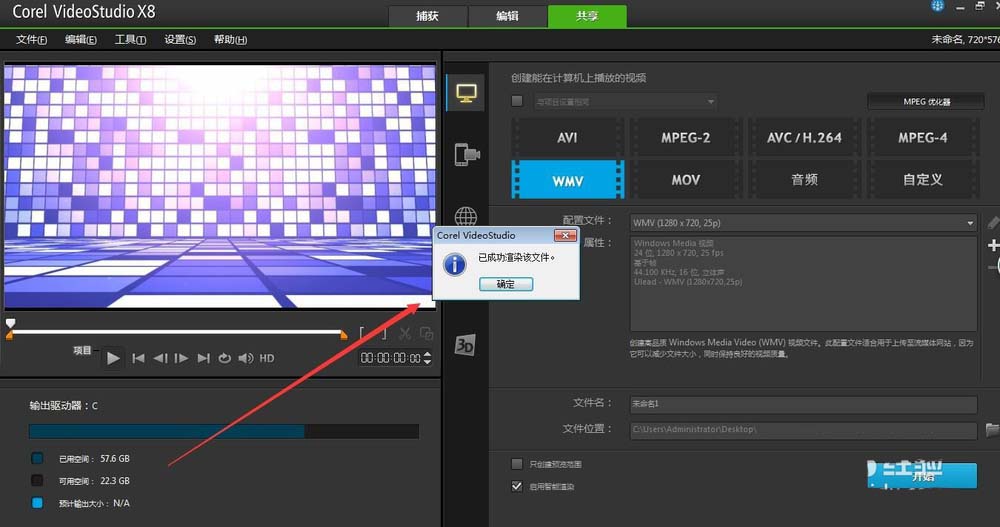Choose the AVI format
This screenshot has width=1000, height=527.
[567, 137]
